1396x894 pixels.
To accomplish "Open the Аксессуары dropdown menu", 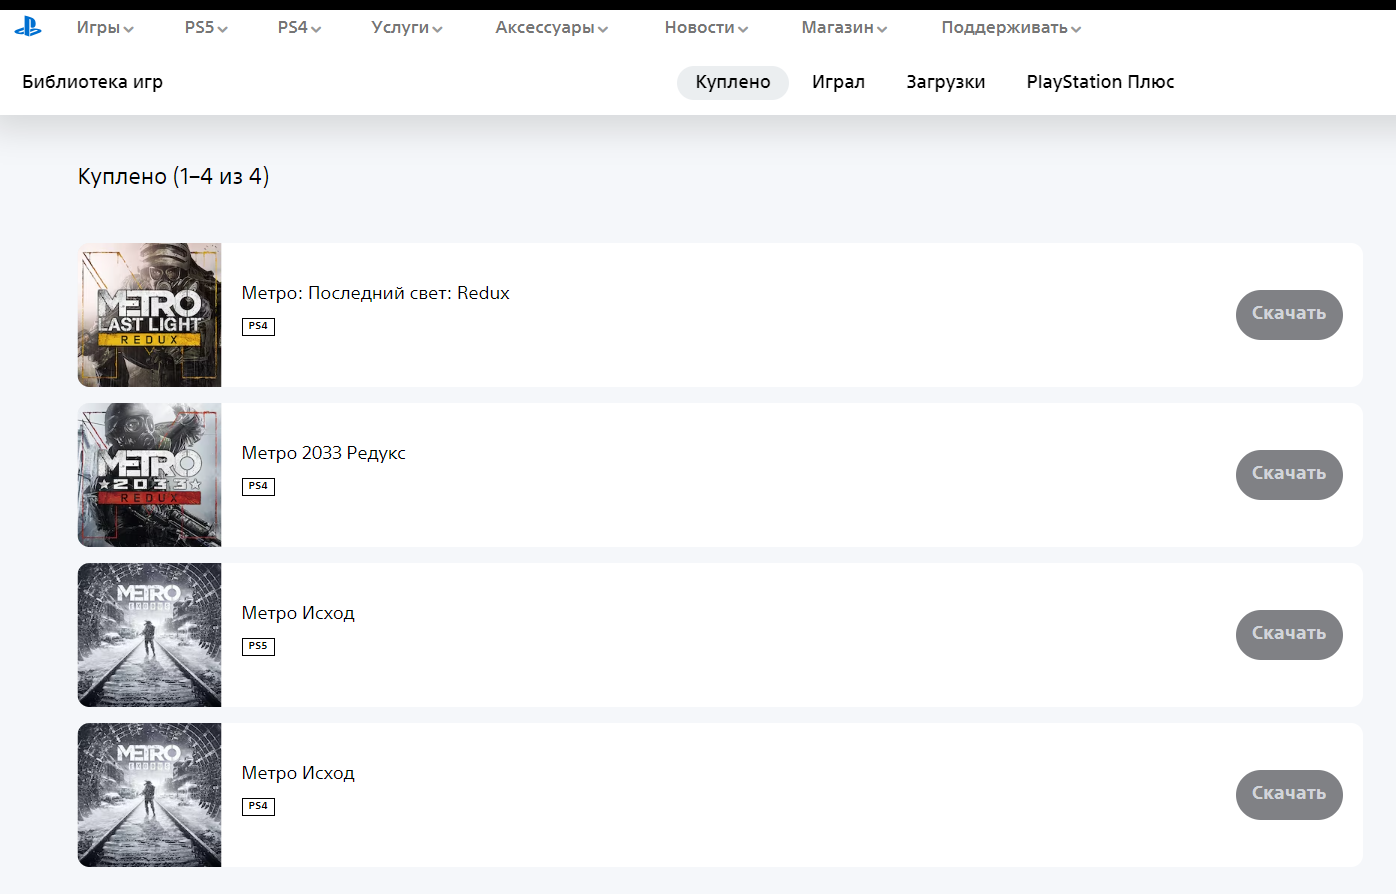I will (551, 28).
